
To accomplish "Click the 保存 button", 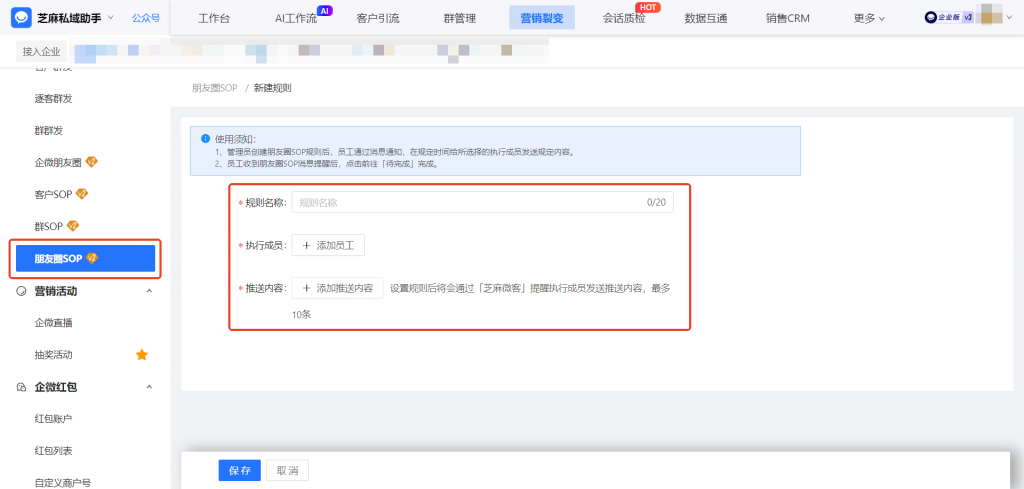I will point(240,470).
